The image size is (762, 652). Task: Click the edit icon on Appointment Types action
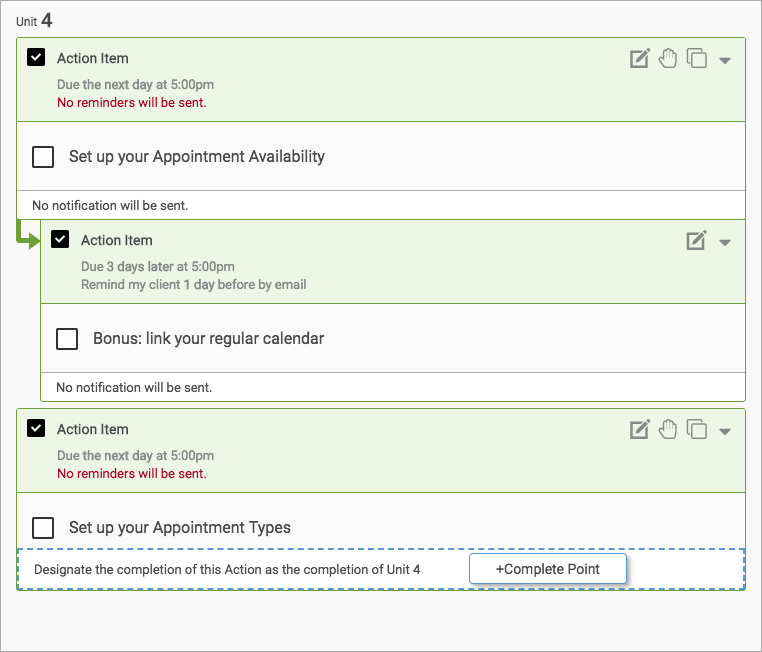[639, 429]
